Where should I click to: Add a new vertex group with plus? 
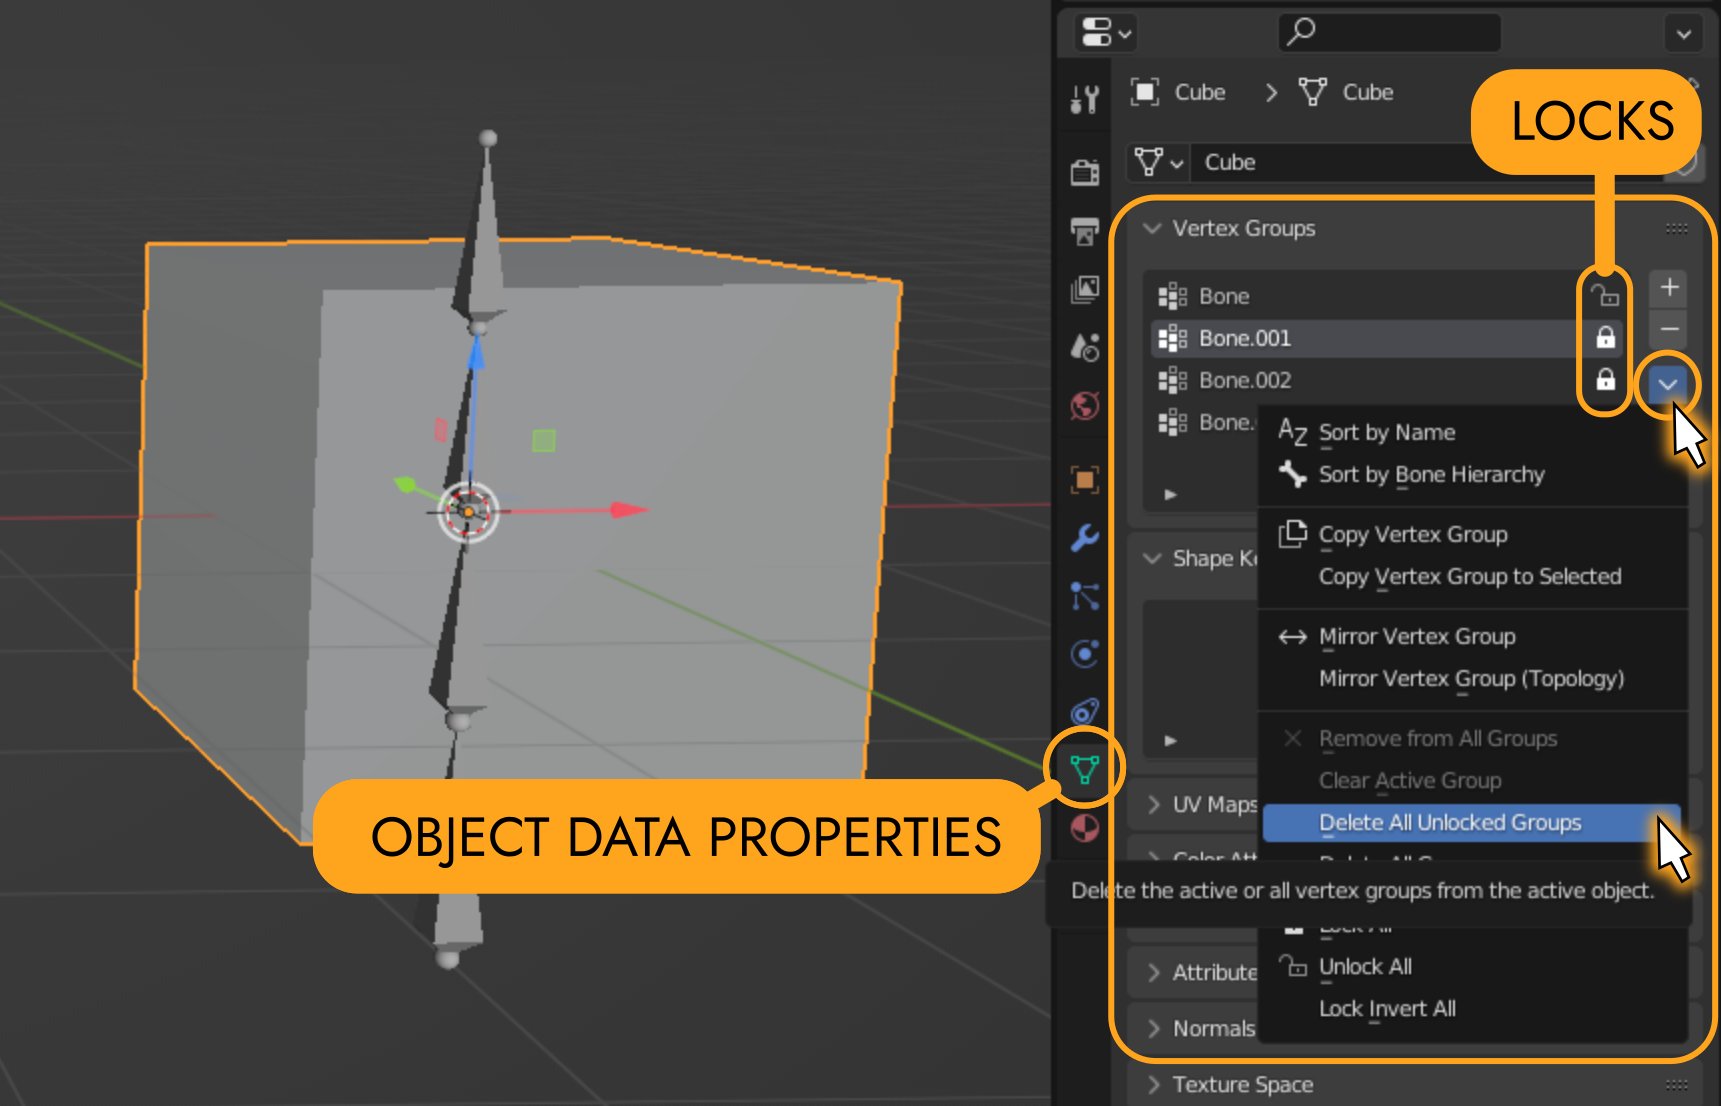(x=1668, y=289)
